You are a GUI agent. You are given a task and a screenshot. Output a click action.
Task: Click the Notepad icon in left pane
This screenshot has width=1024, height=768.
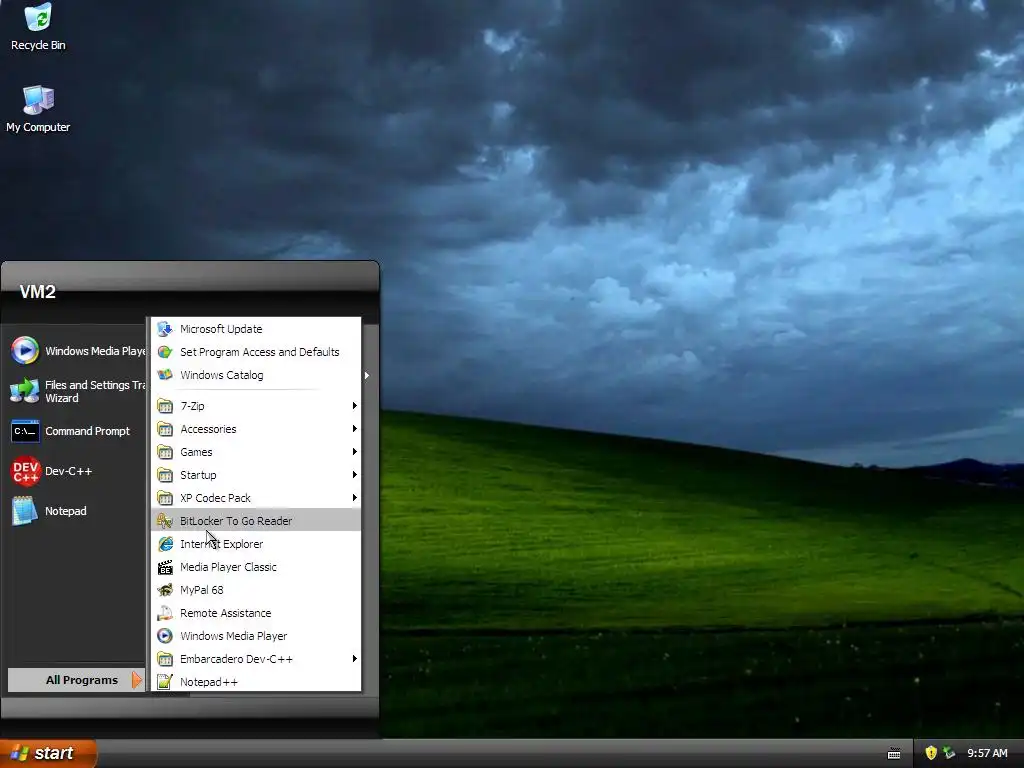(x=25, y=511)
